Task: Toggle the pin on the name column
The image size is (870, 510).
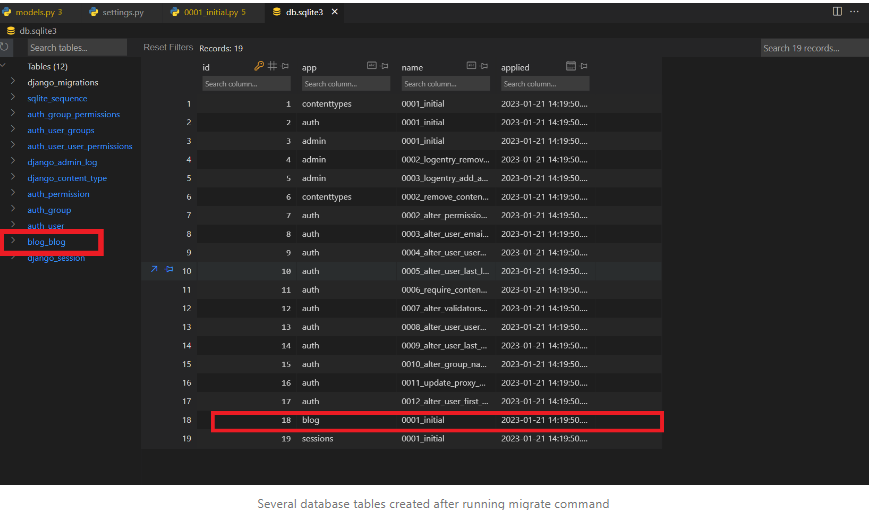Action: [485, 67]
